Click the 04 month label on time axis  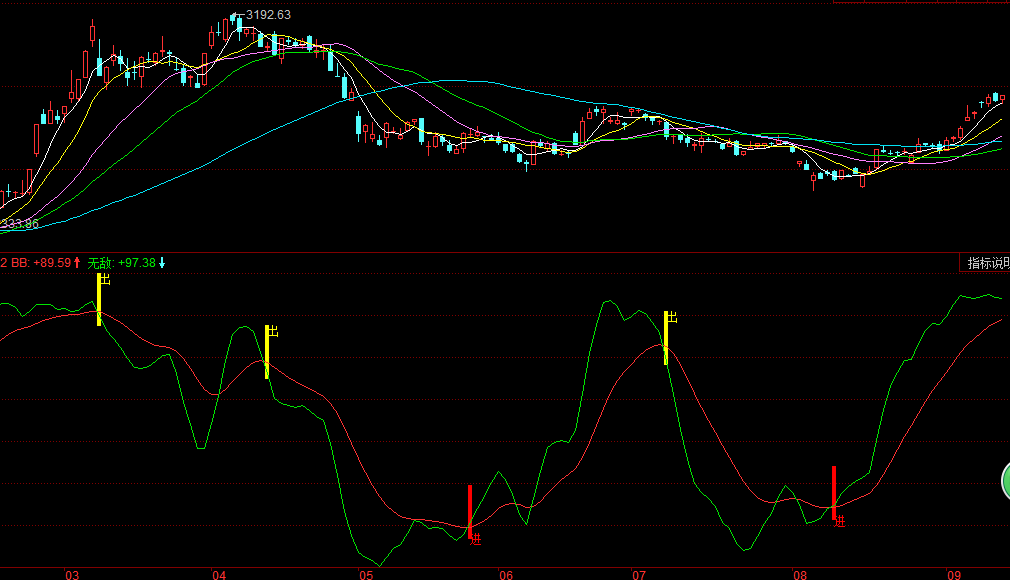(x=219, y=574)
